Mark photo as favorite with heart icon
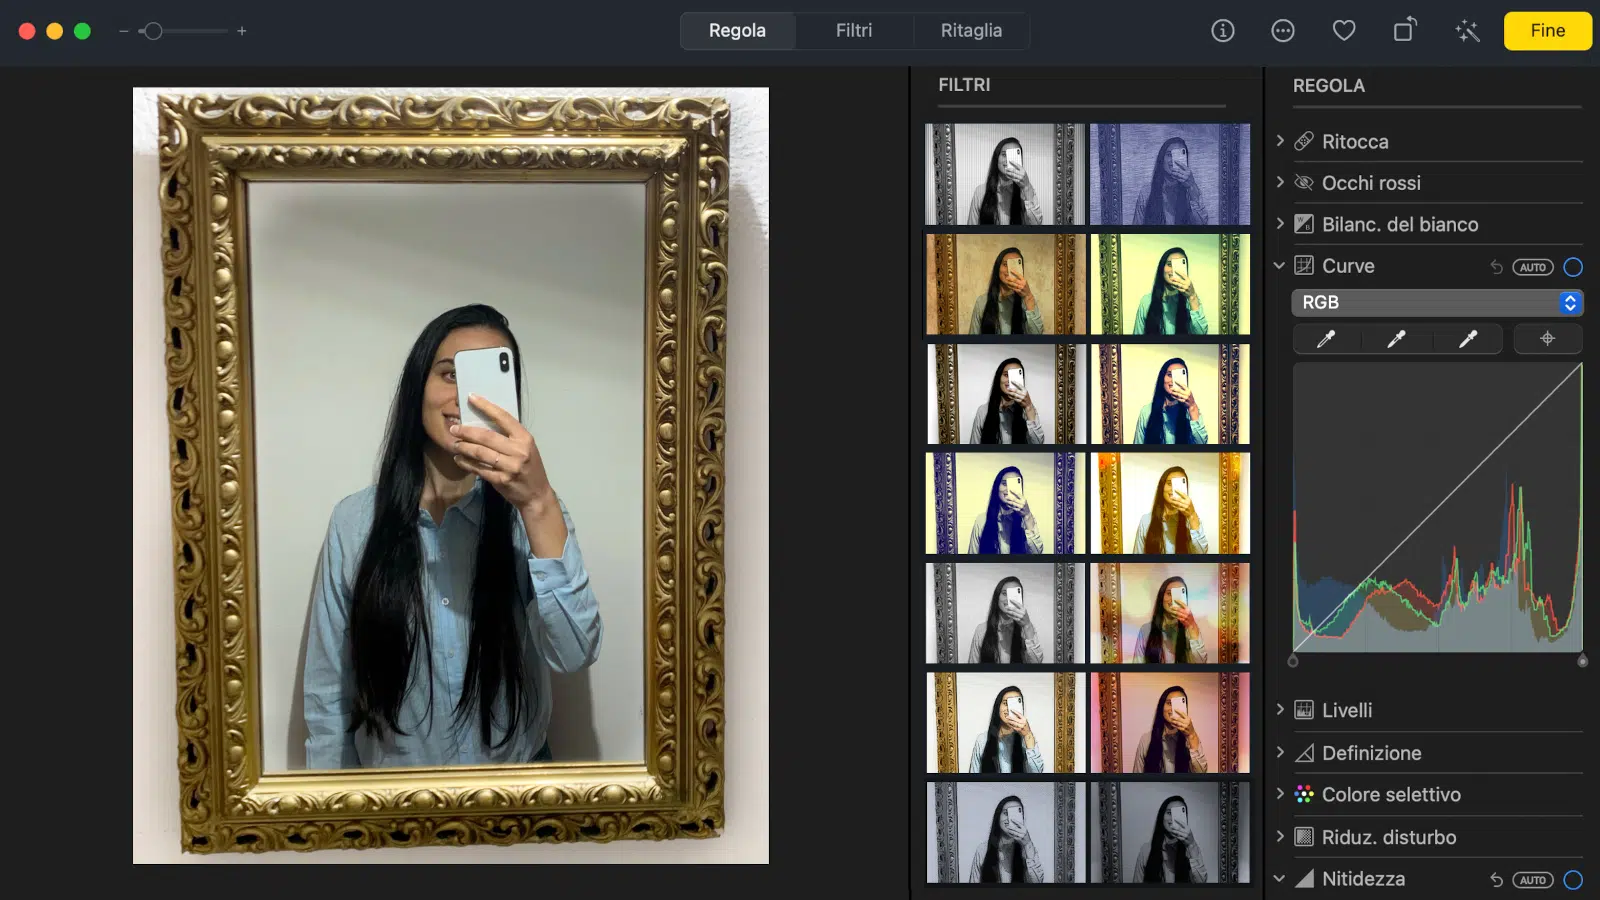This screenshot has width=1600, height=900. pyautogui.click(x=1344, y=31)
